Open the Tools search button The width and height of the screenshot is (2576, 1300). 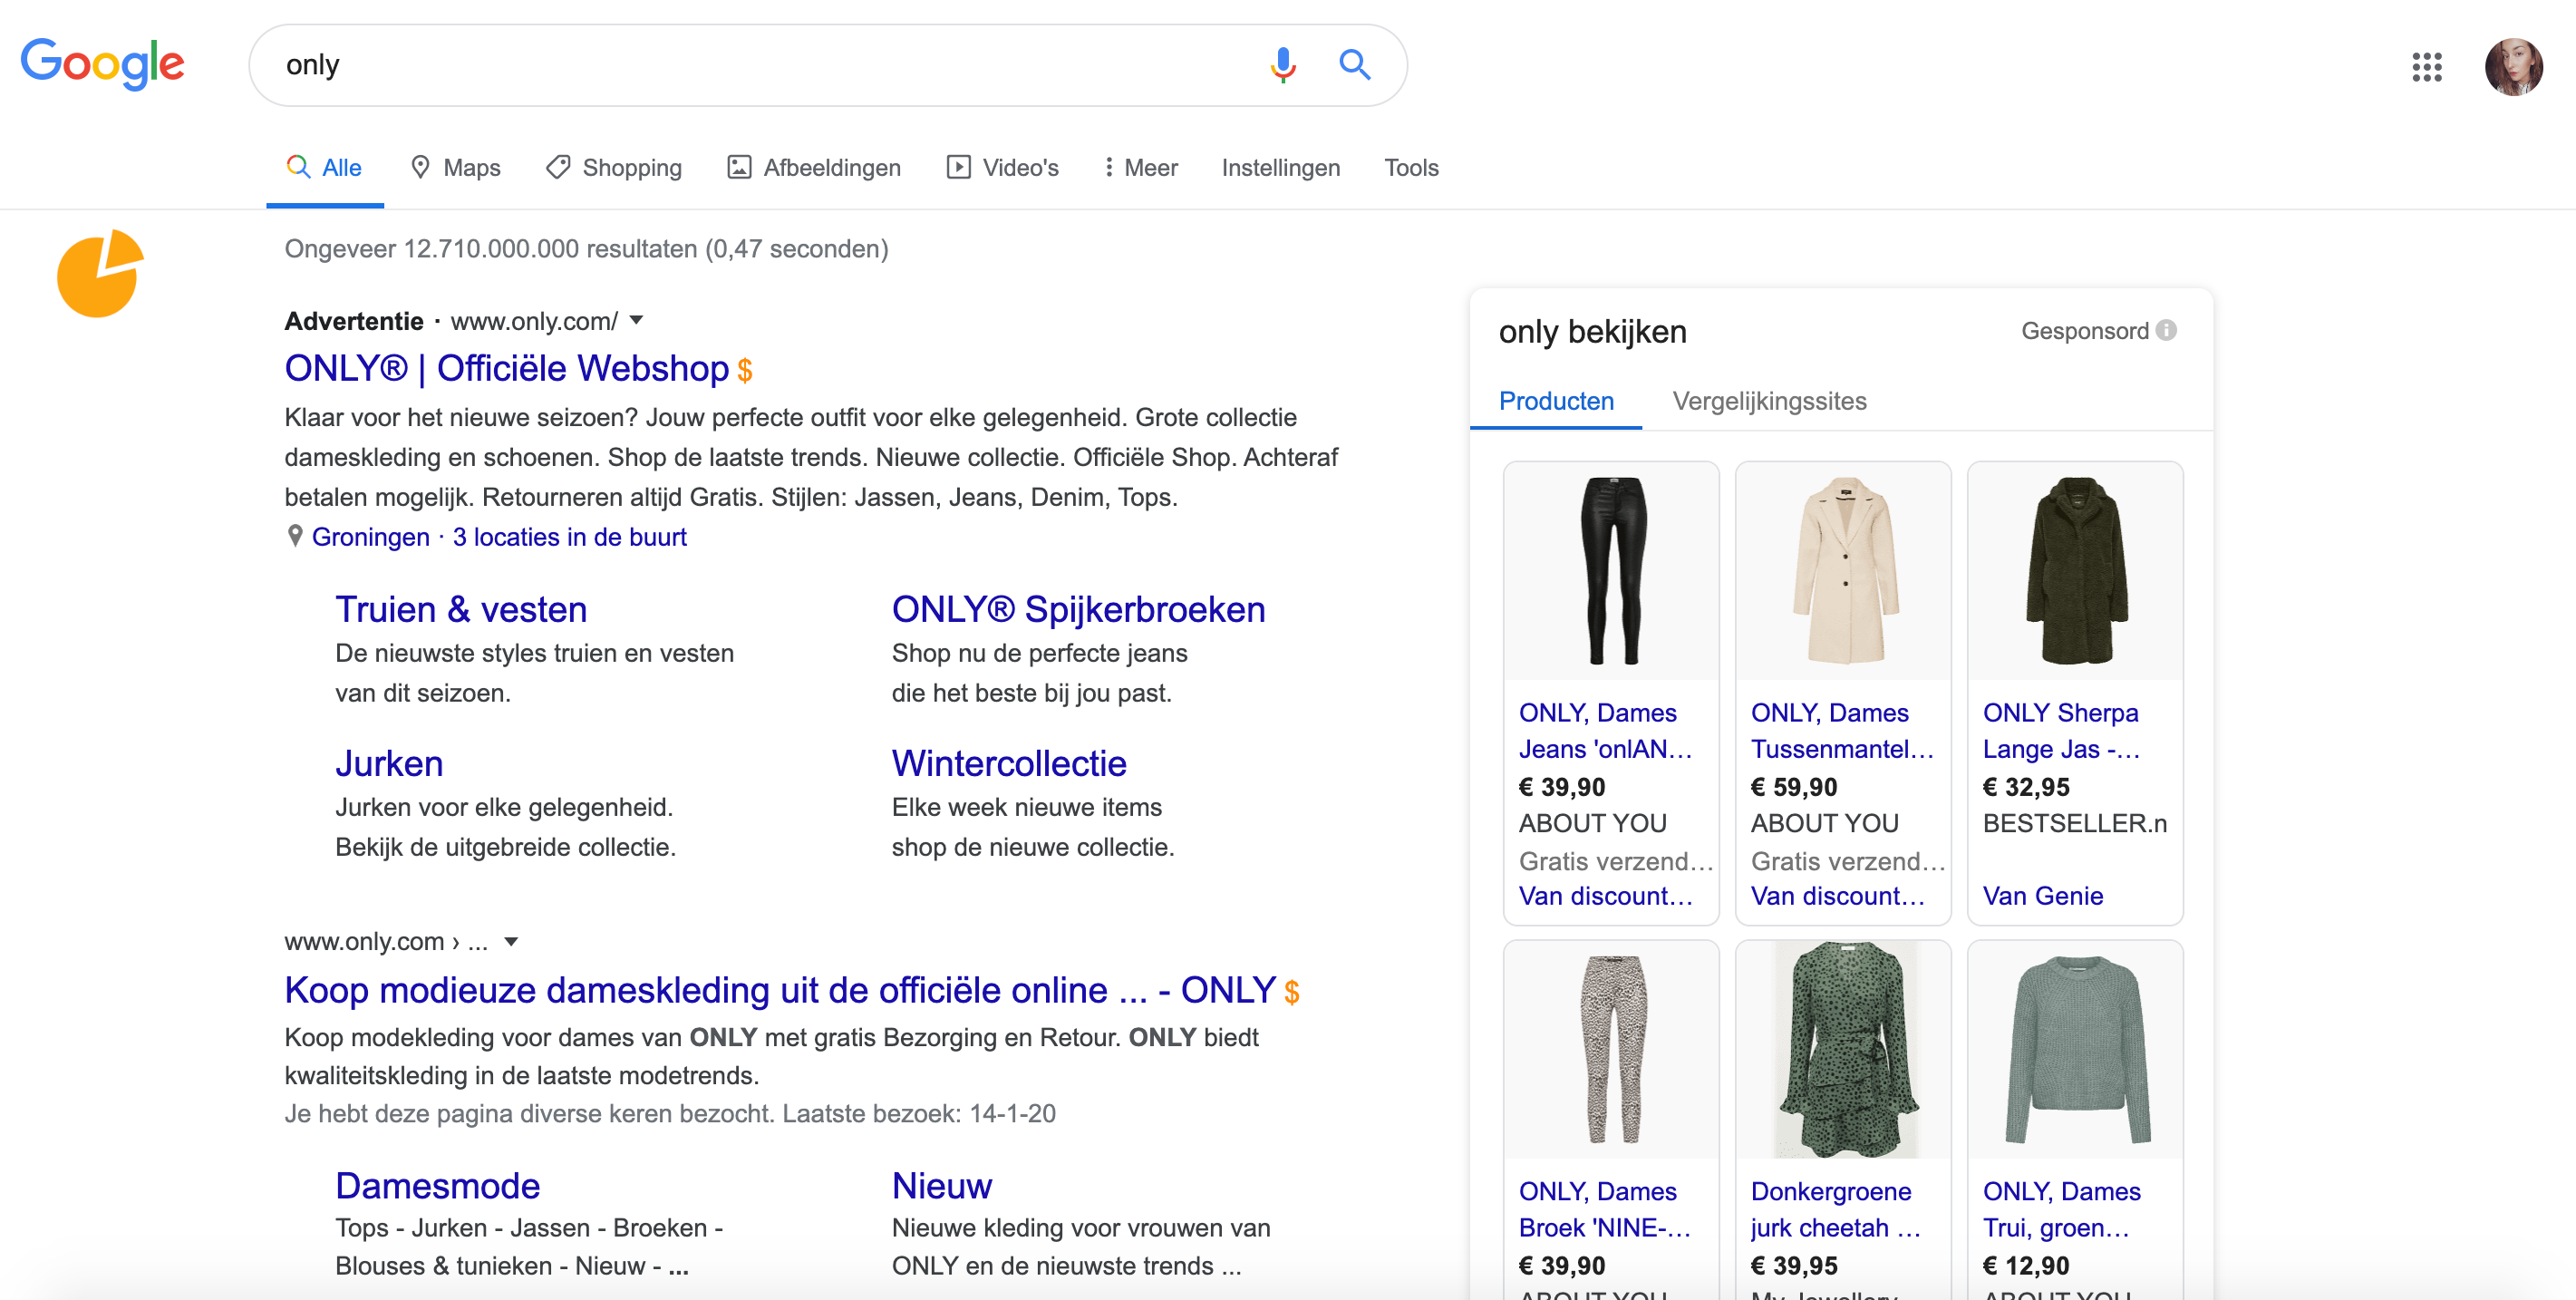1410,167
